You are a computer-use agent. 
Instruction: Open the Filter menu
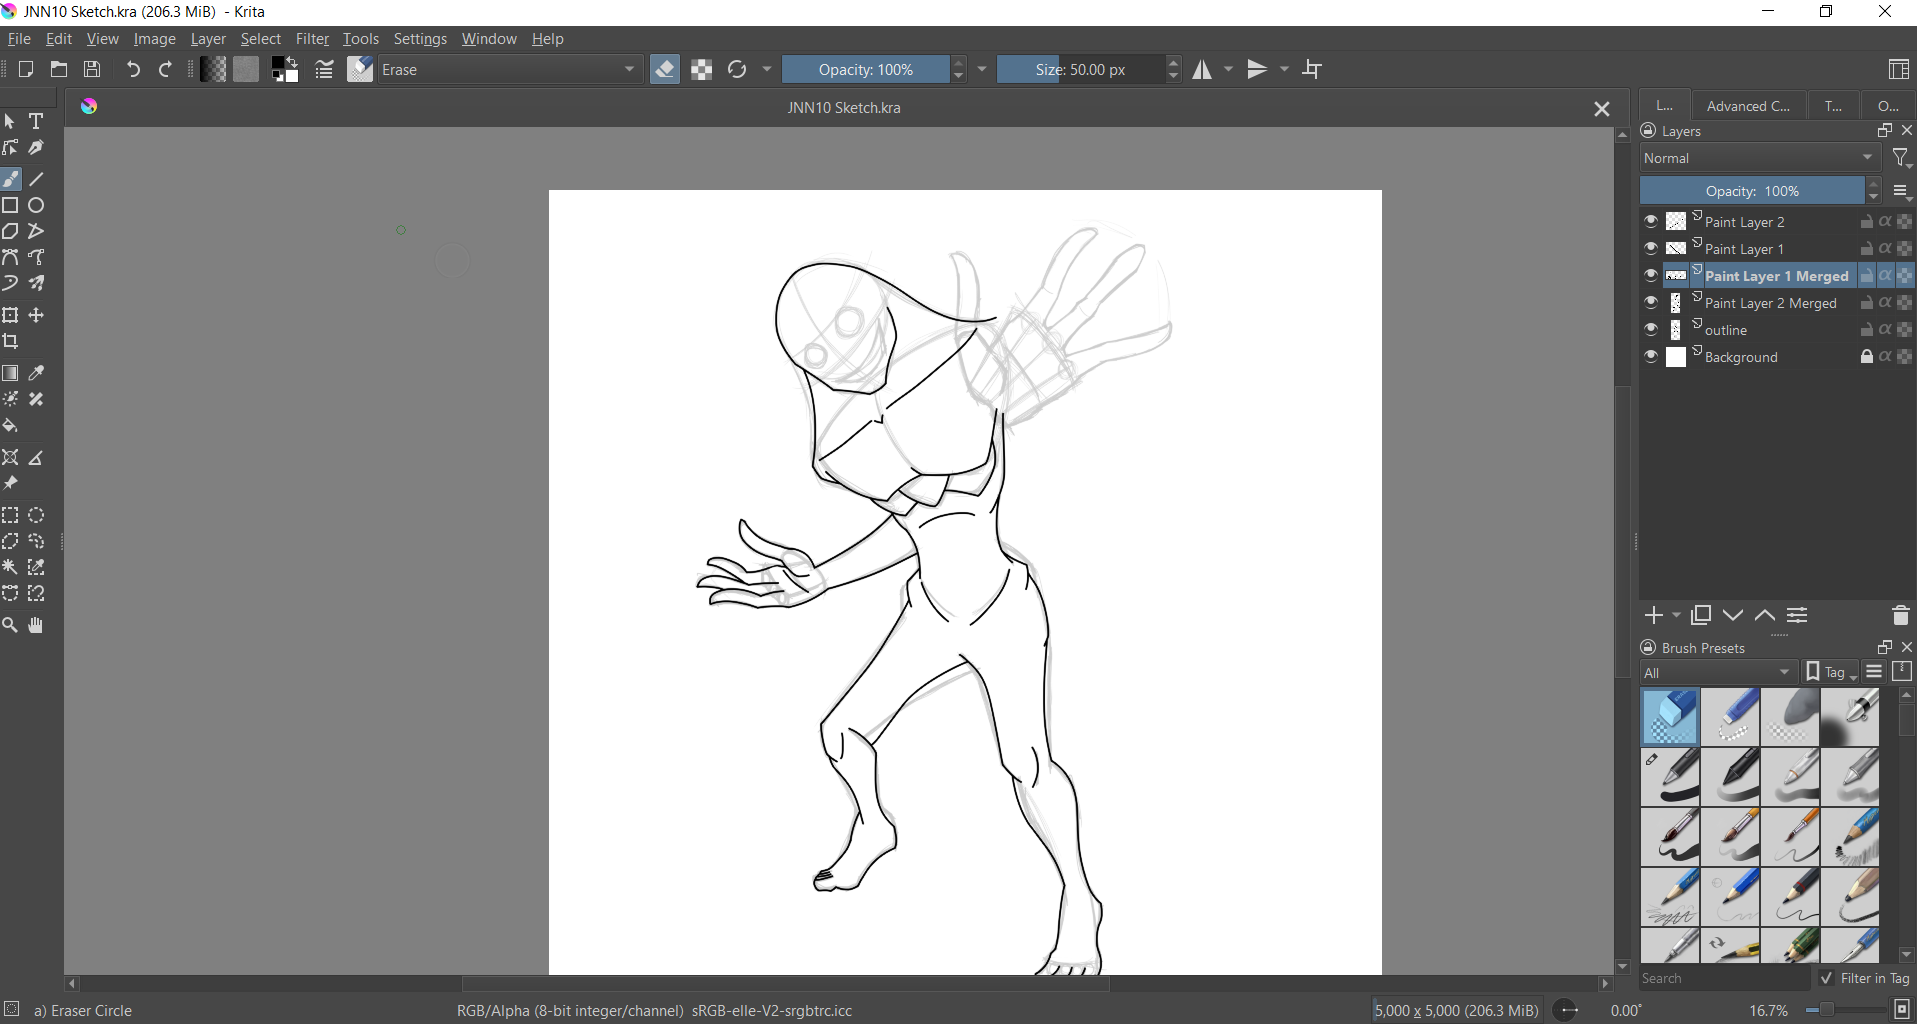point(312,39)
